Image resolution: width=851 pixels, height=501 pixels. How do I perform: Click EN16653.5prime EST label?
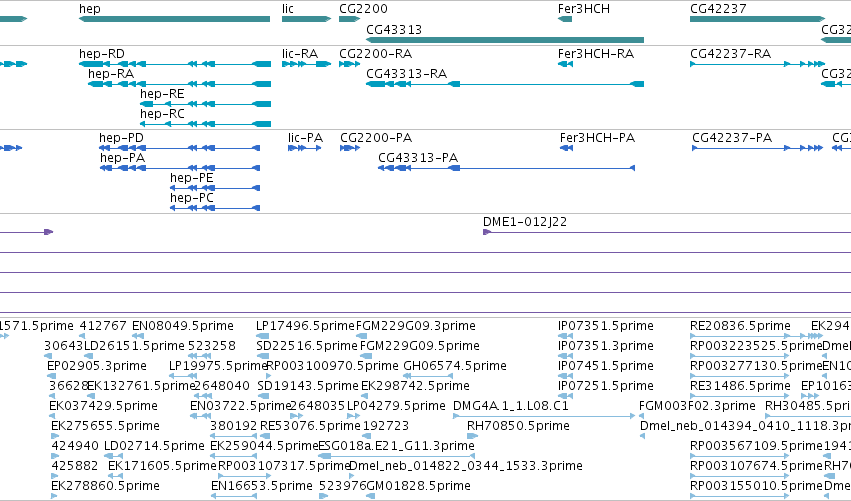point(262,487)
